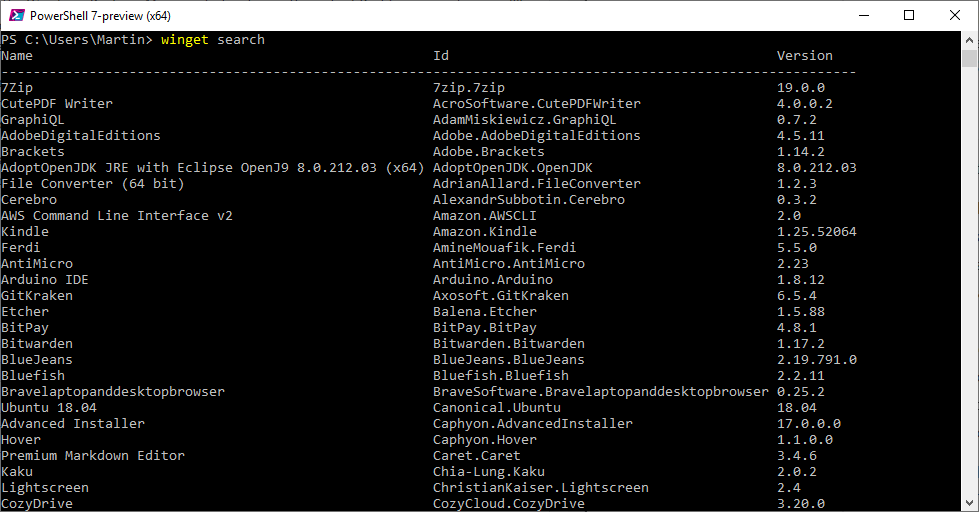
Task: Click the vertical scrollbar thumb
Action: click(x=970, y=58)
